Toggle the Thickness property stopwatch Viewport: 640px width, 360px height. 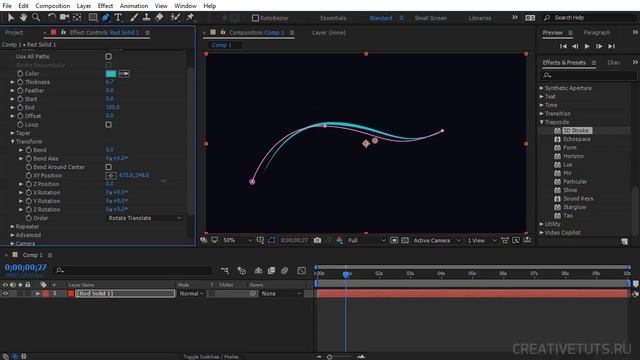point(20,82)
